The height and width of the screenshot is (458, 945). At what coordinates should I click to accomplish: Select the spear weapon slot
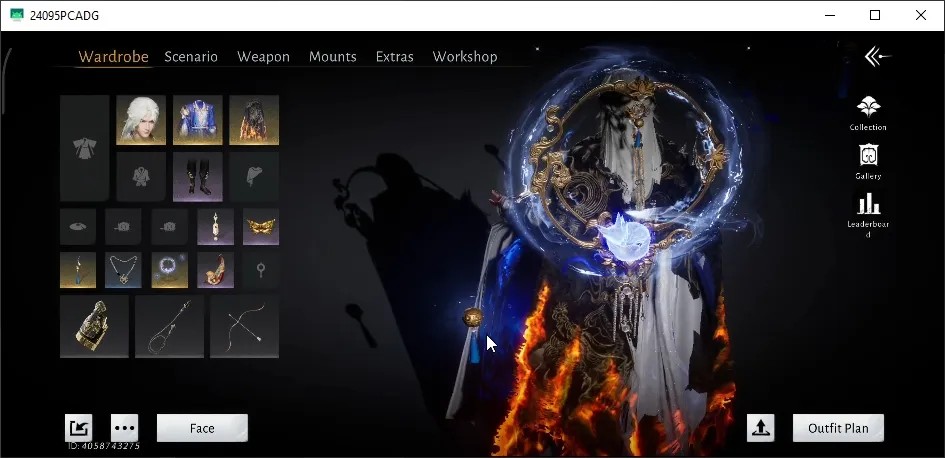(169, 327)
